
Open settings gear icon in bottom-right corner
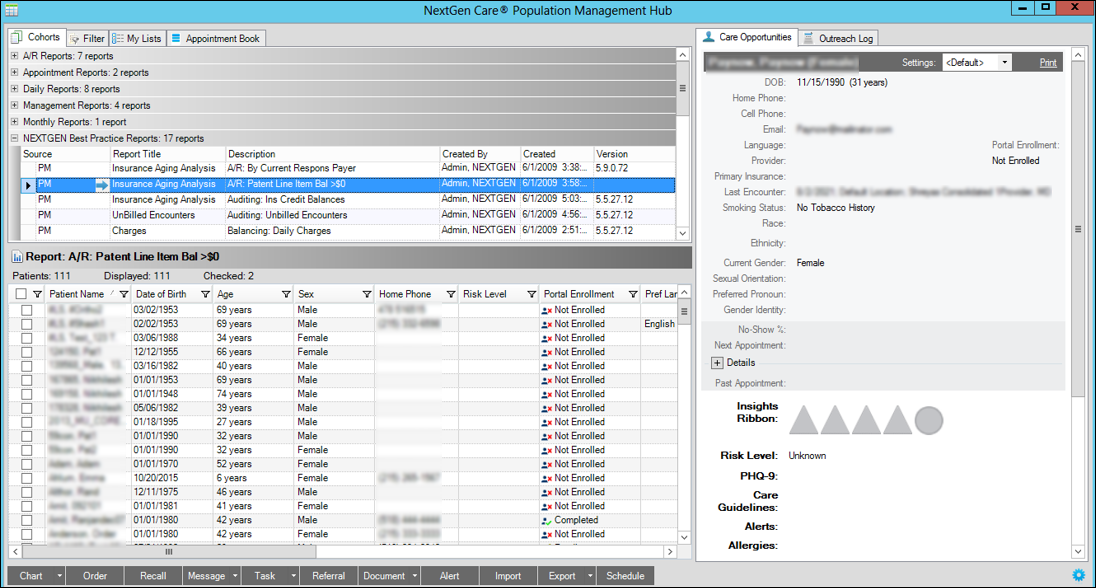pyautogui.click(x=1079, y=575)
